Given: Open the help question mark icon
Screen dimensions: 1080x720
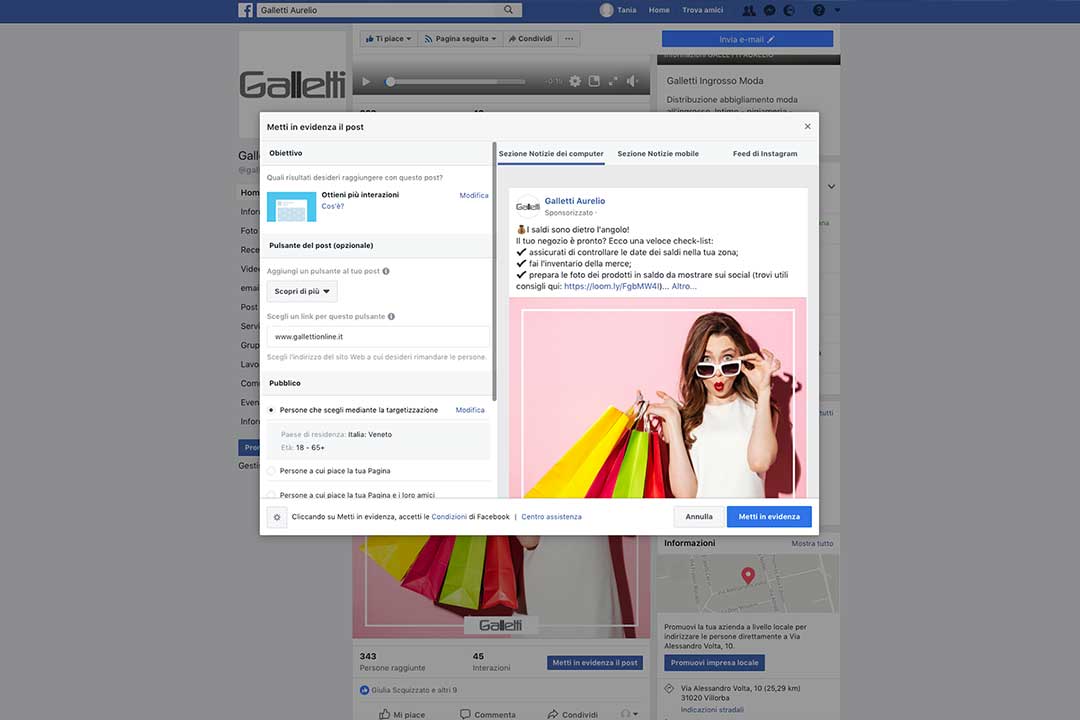Looking at the screenshot, I should click(818, 10).
